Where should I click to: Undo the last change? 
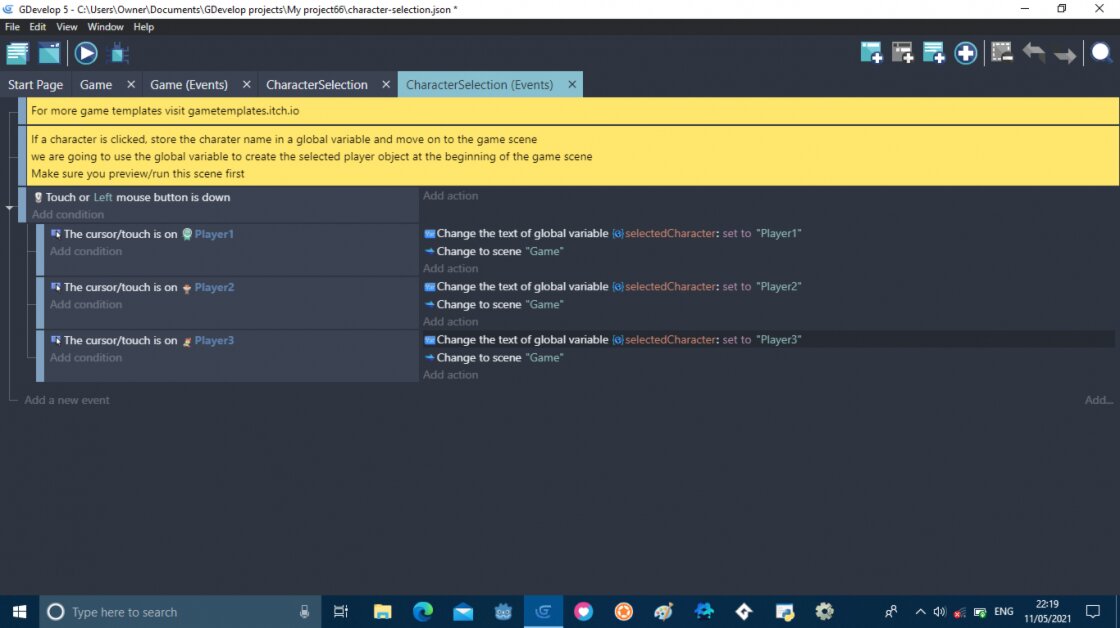[x=1035, y=53]
